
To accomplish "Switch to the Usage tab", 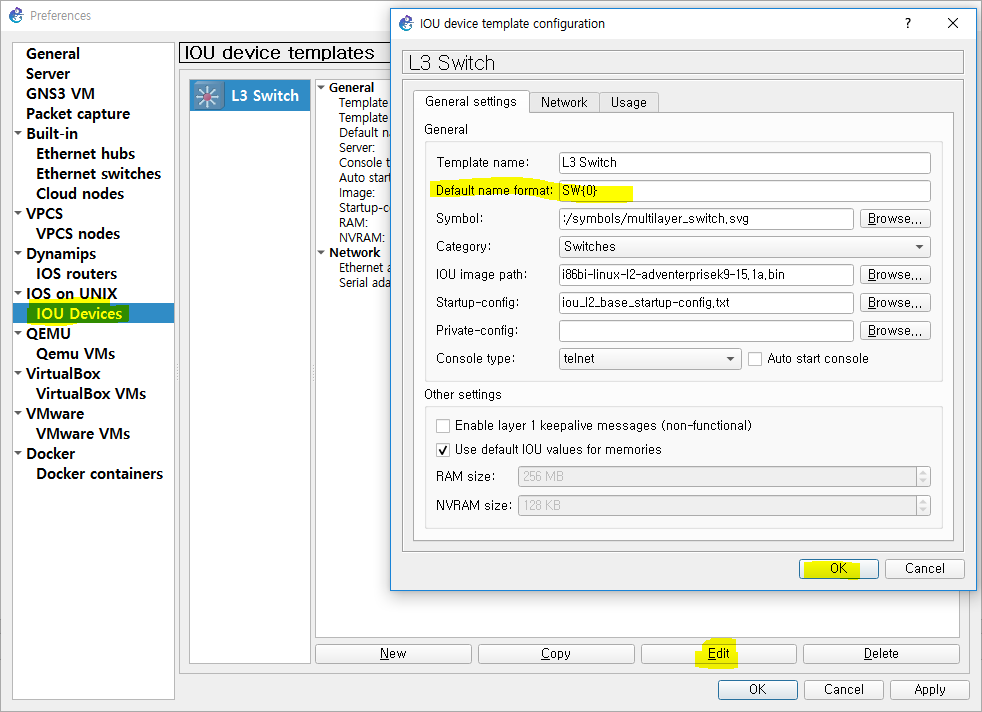I will click(x=628, y=102).
